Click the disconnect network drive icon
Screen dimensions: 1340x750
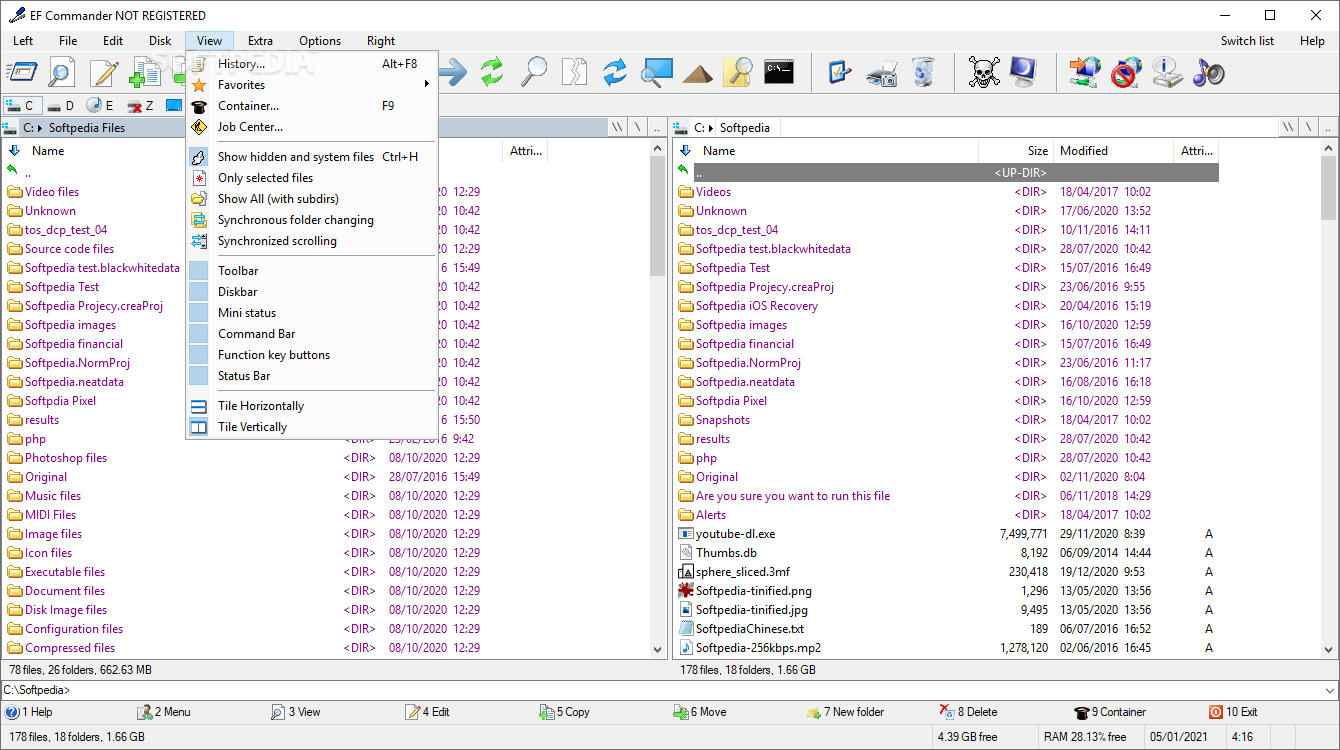[x=1126, y=72]
